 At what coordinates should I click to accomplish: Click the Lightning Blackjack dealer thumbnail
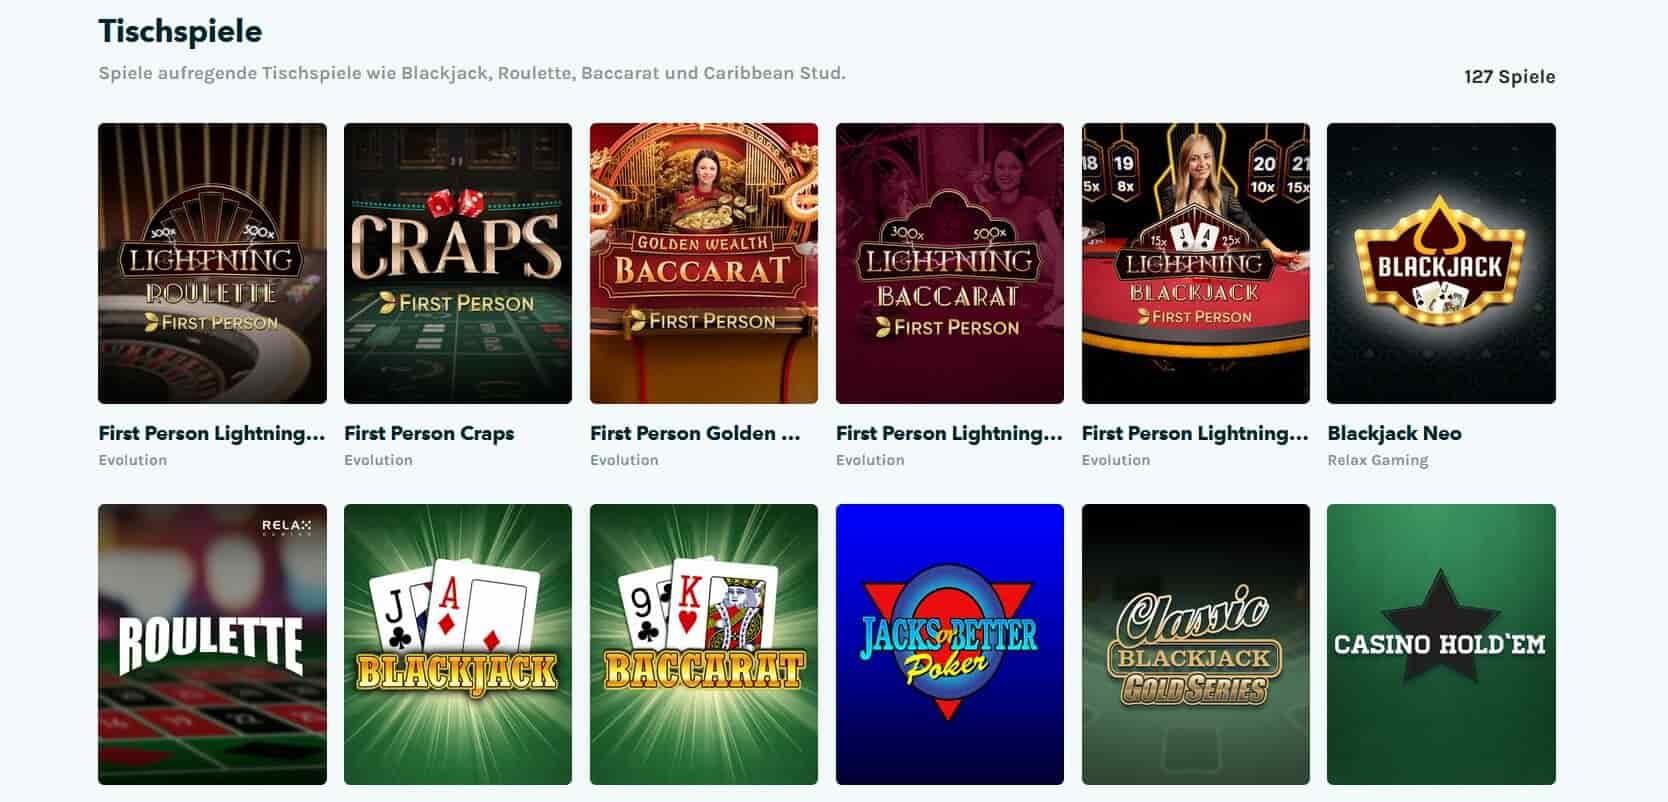coord(1196,263)
